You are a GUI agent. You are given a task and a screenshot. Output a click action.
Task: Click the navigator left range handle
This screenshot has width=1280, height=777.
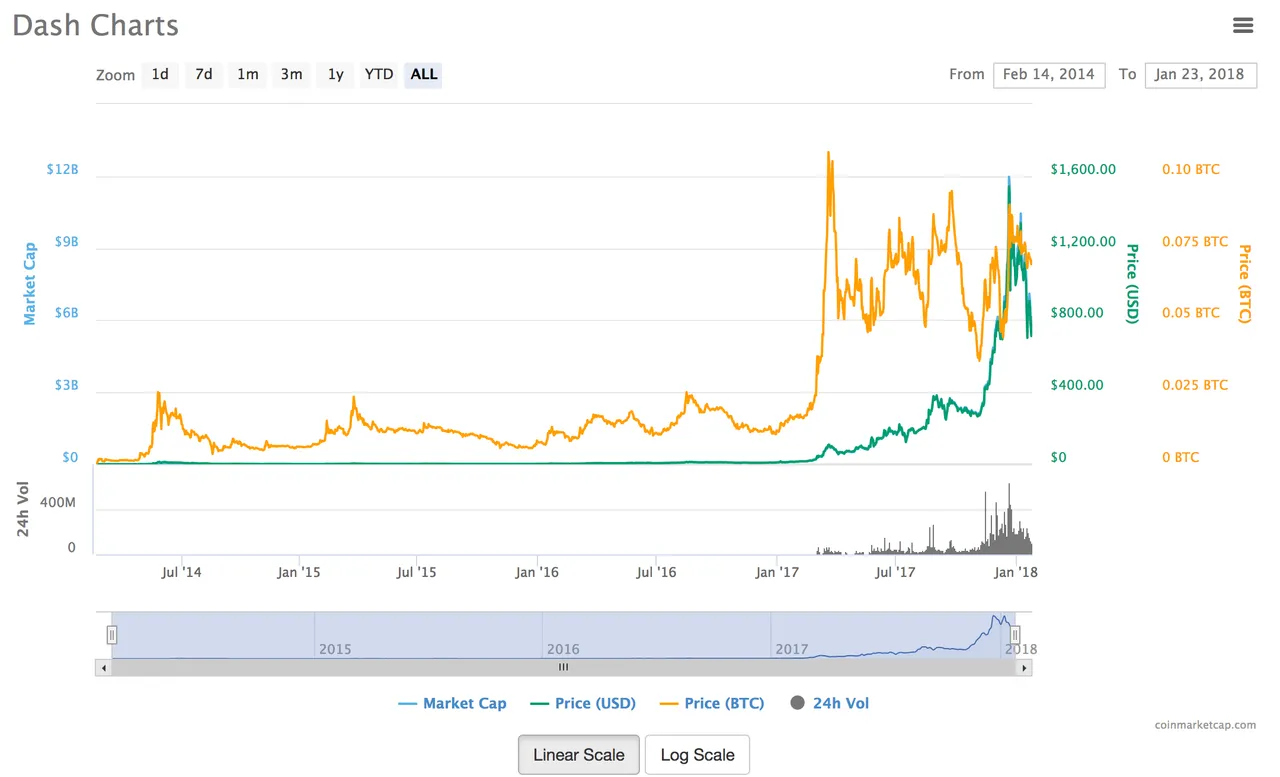pos(112,634)
